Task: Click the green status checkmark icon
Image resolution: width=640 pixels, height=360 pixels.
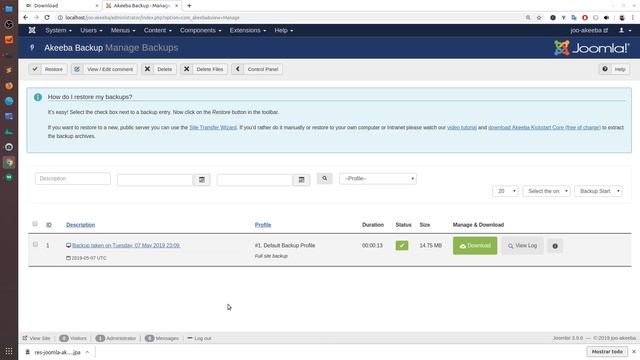Action: [402, 245]
